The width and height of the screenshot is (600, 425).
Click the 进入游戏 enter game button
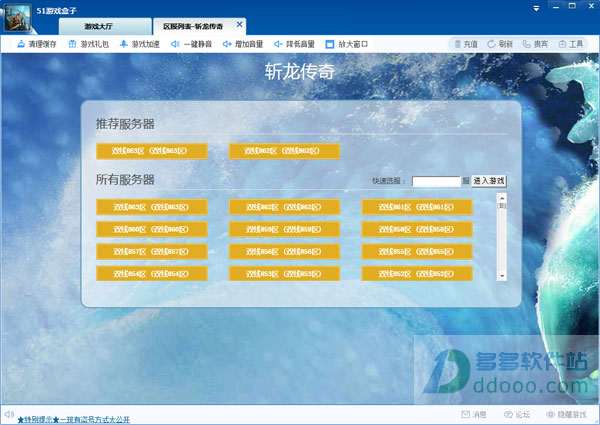[489, 181]
